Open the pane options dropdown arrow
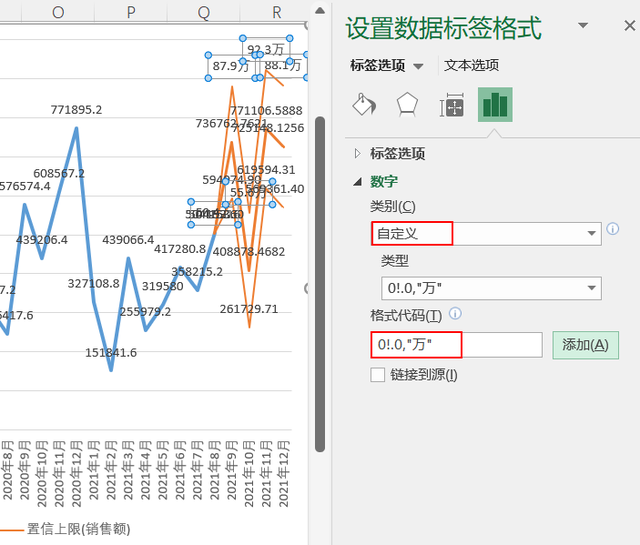Screen dimensions: 640x545 [x=583, y=25]
